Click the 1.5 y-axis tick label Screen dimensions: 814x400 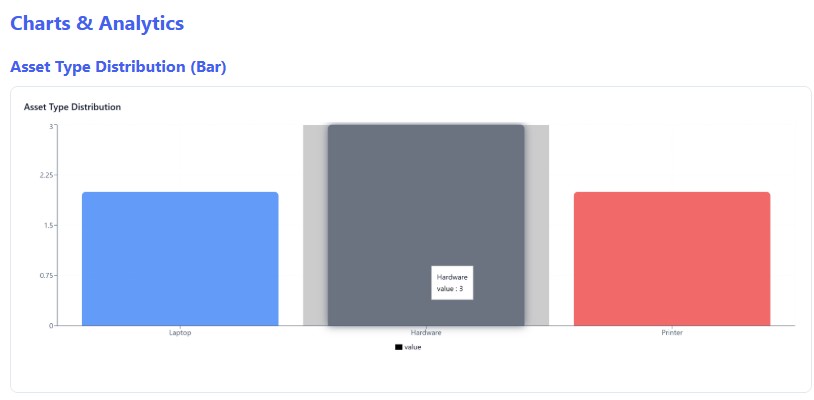click(47, 225)
